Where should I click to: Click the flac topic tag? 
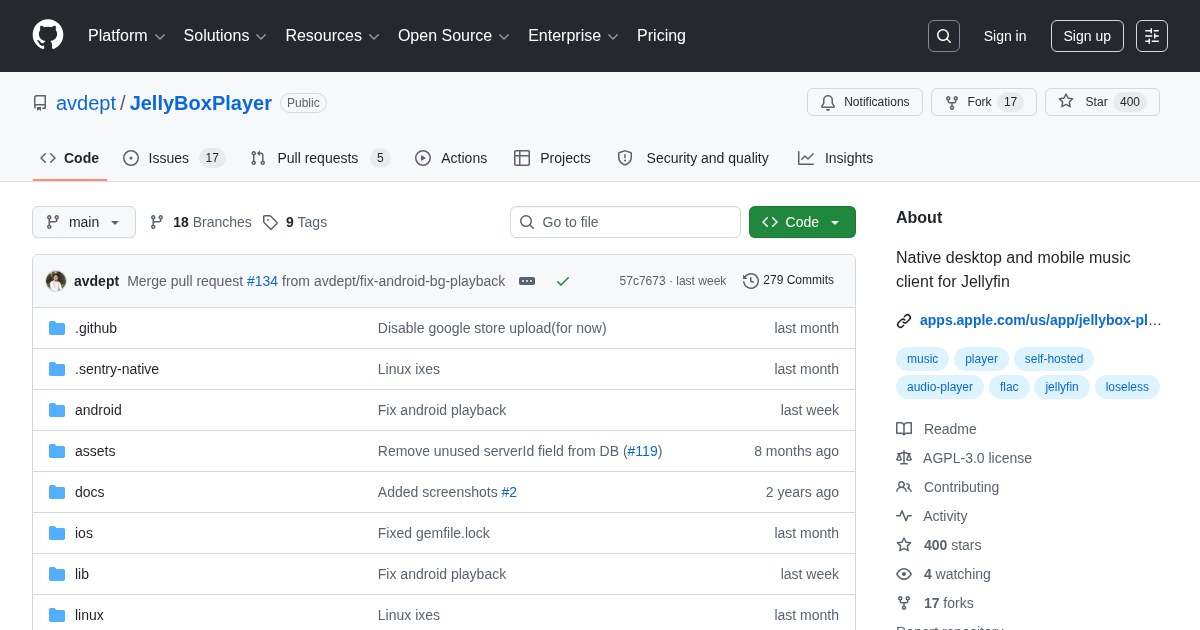[x=1009, y=387]
